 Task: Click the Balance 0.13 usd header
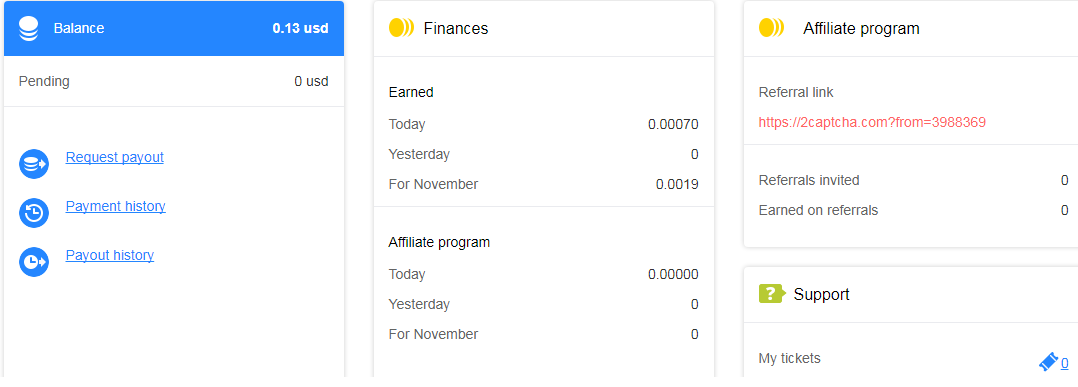click(174, 29)
